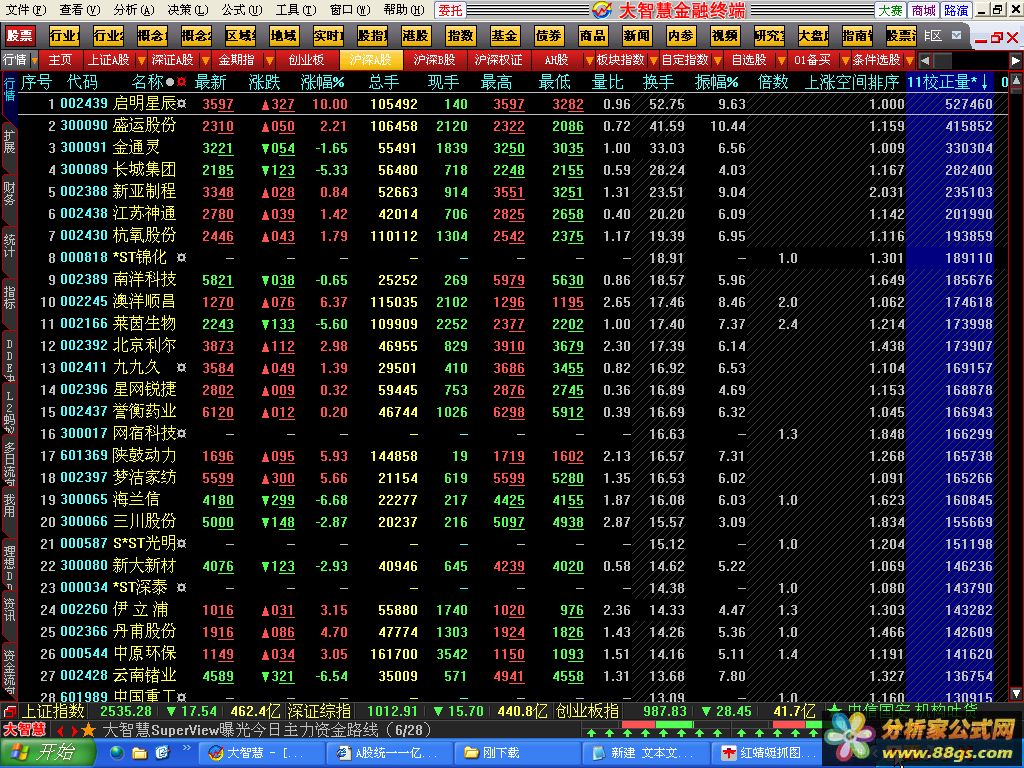Open the 资讯 vertical side tab

tap(9, 609)
